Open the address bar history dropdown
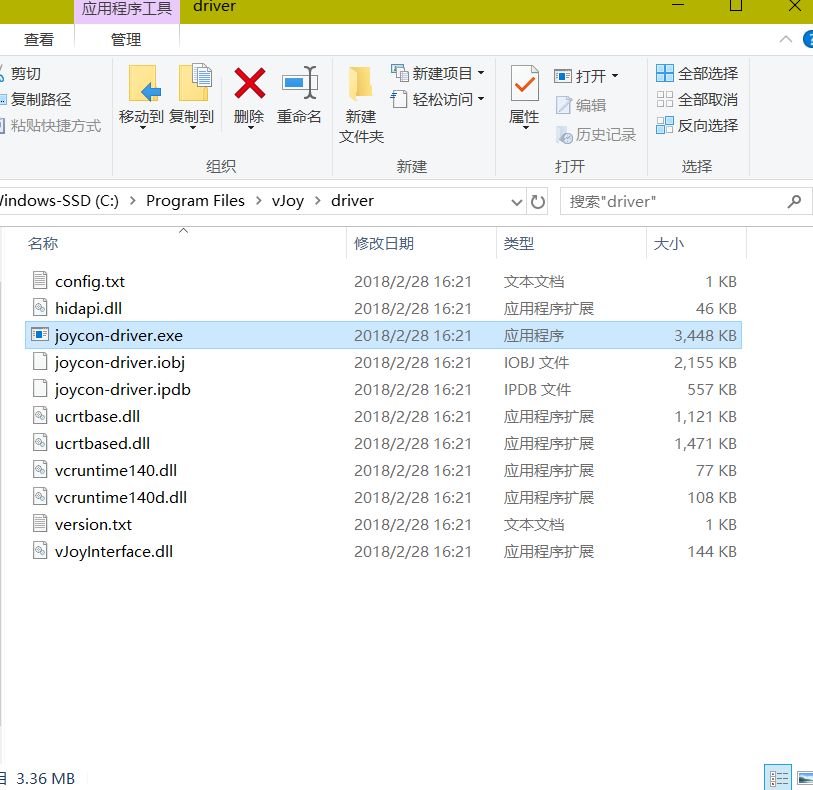 517,201
